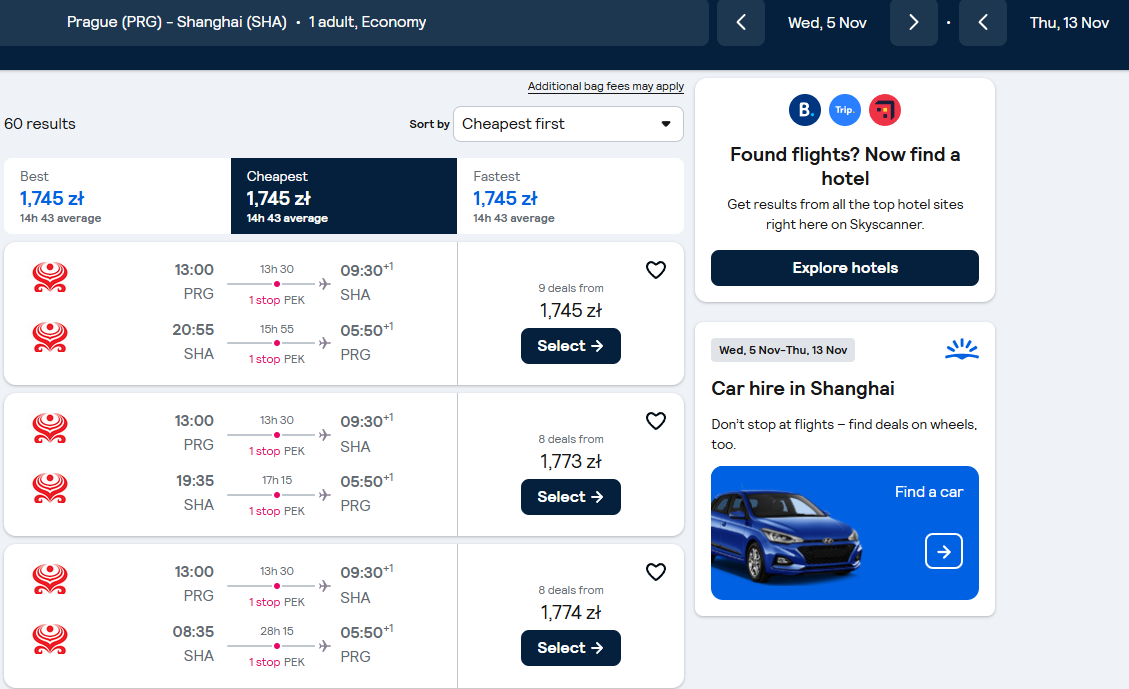Open the Sort by Cheapest first dropdown
Screen dimensions: 1129x689
point(568,124)
